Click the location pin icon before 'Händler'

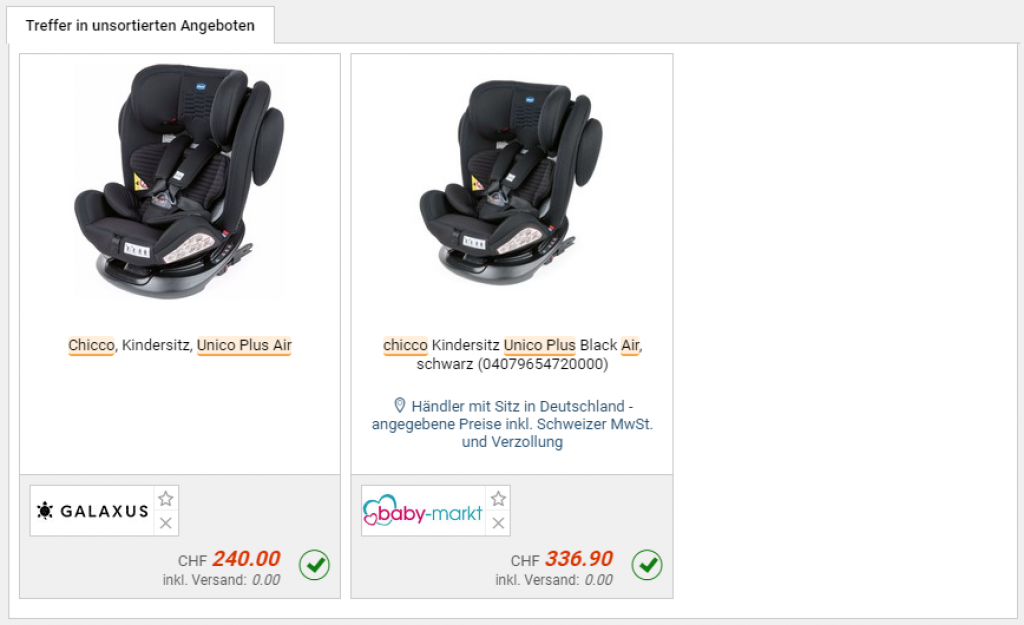pyautogui.click(x=400, y=405)
